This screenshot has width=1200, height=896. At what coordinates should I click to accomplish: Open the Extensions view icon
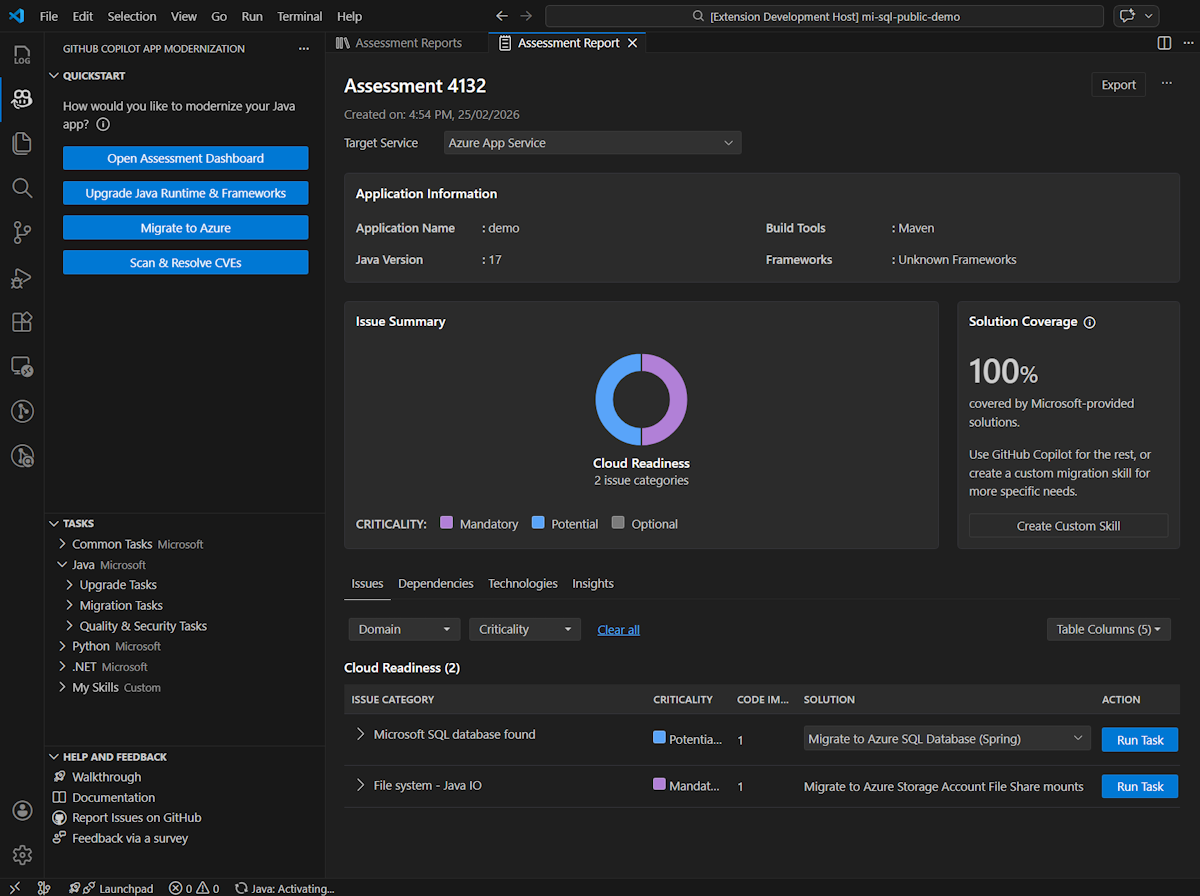tap(22, 322)
